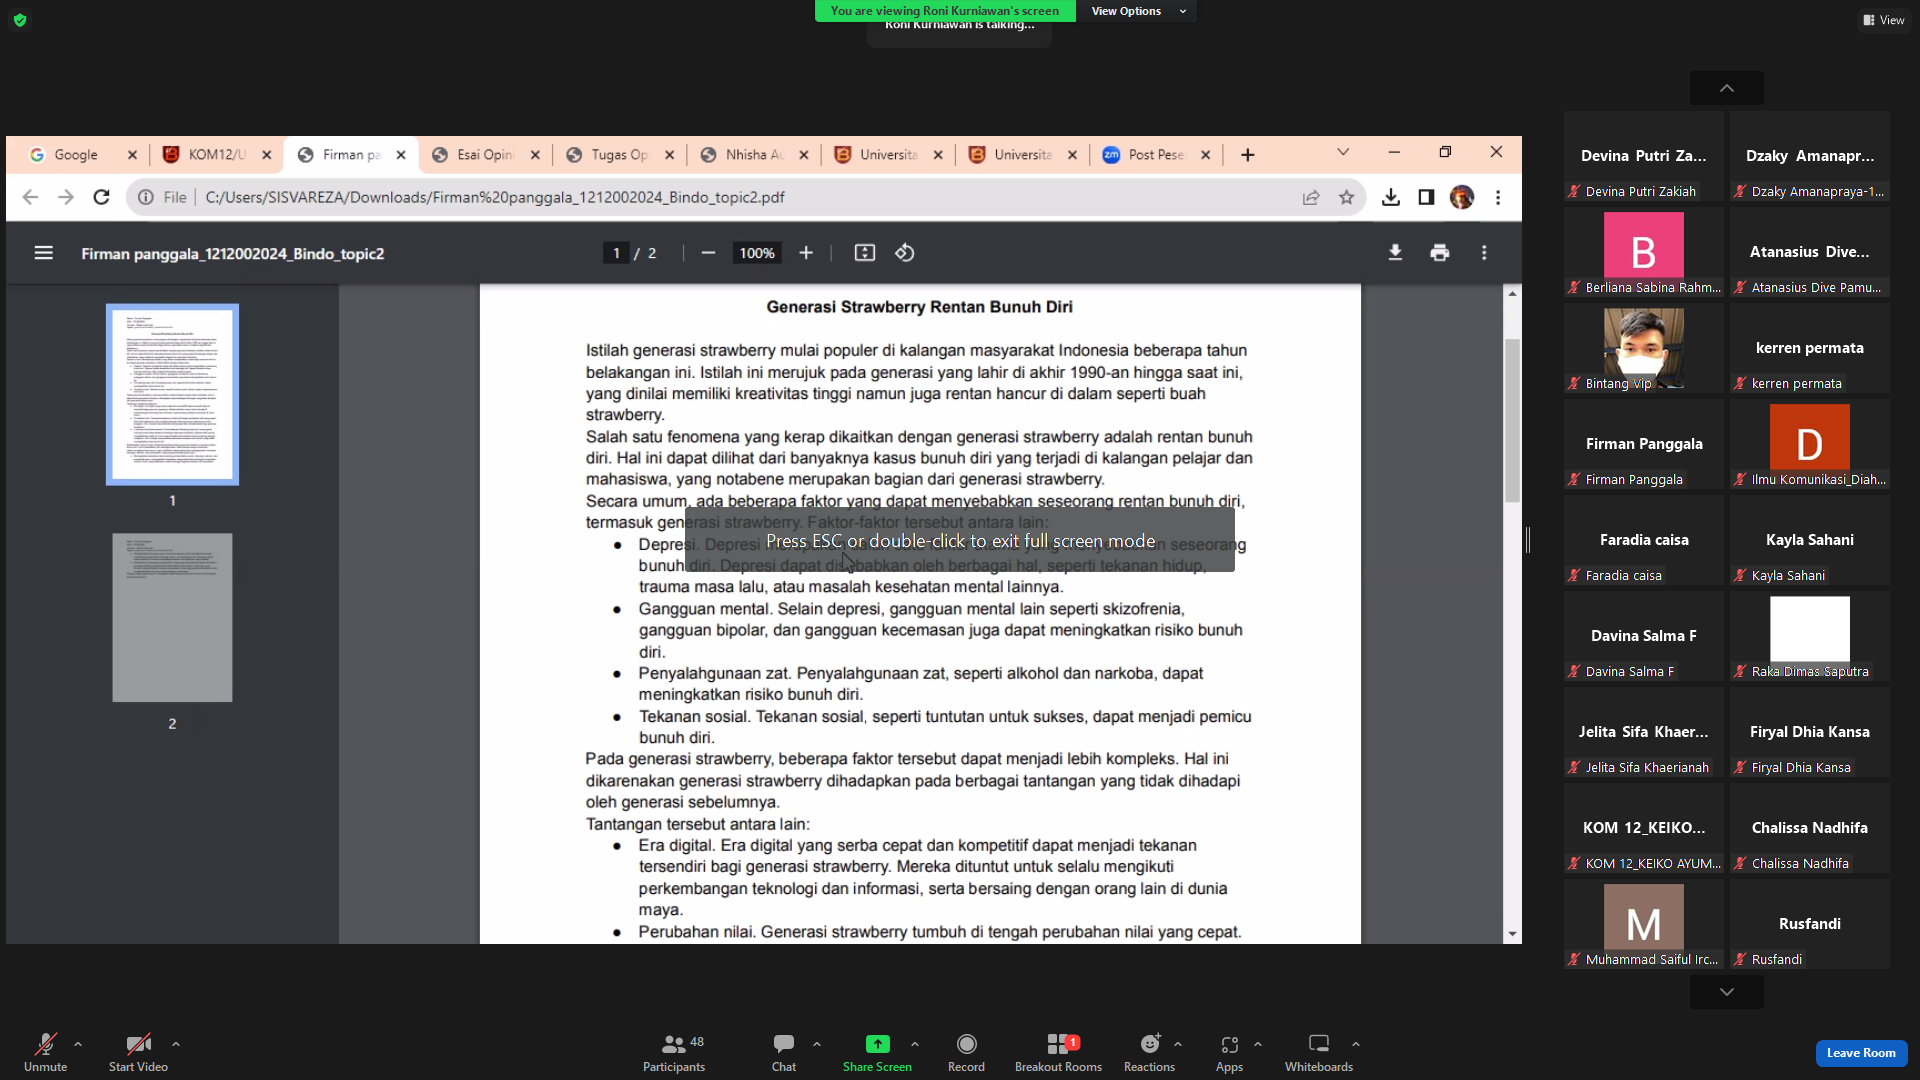Expand reactions options arrow
This screenshot has height=1080, width=1920.
coord(1178,1044)
